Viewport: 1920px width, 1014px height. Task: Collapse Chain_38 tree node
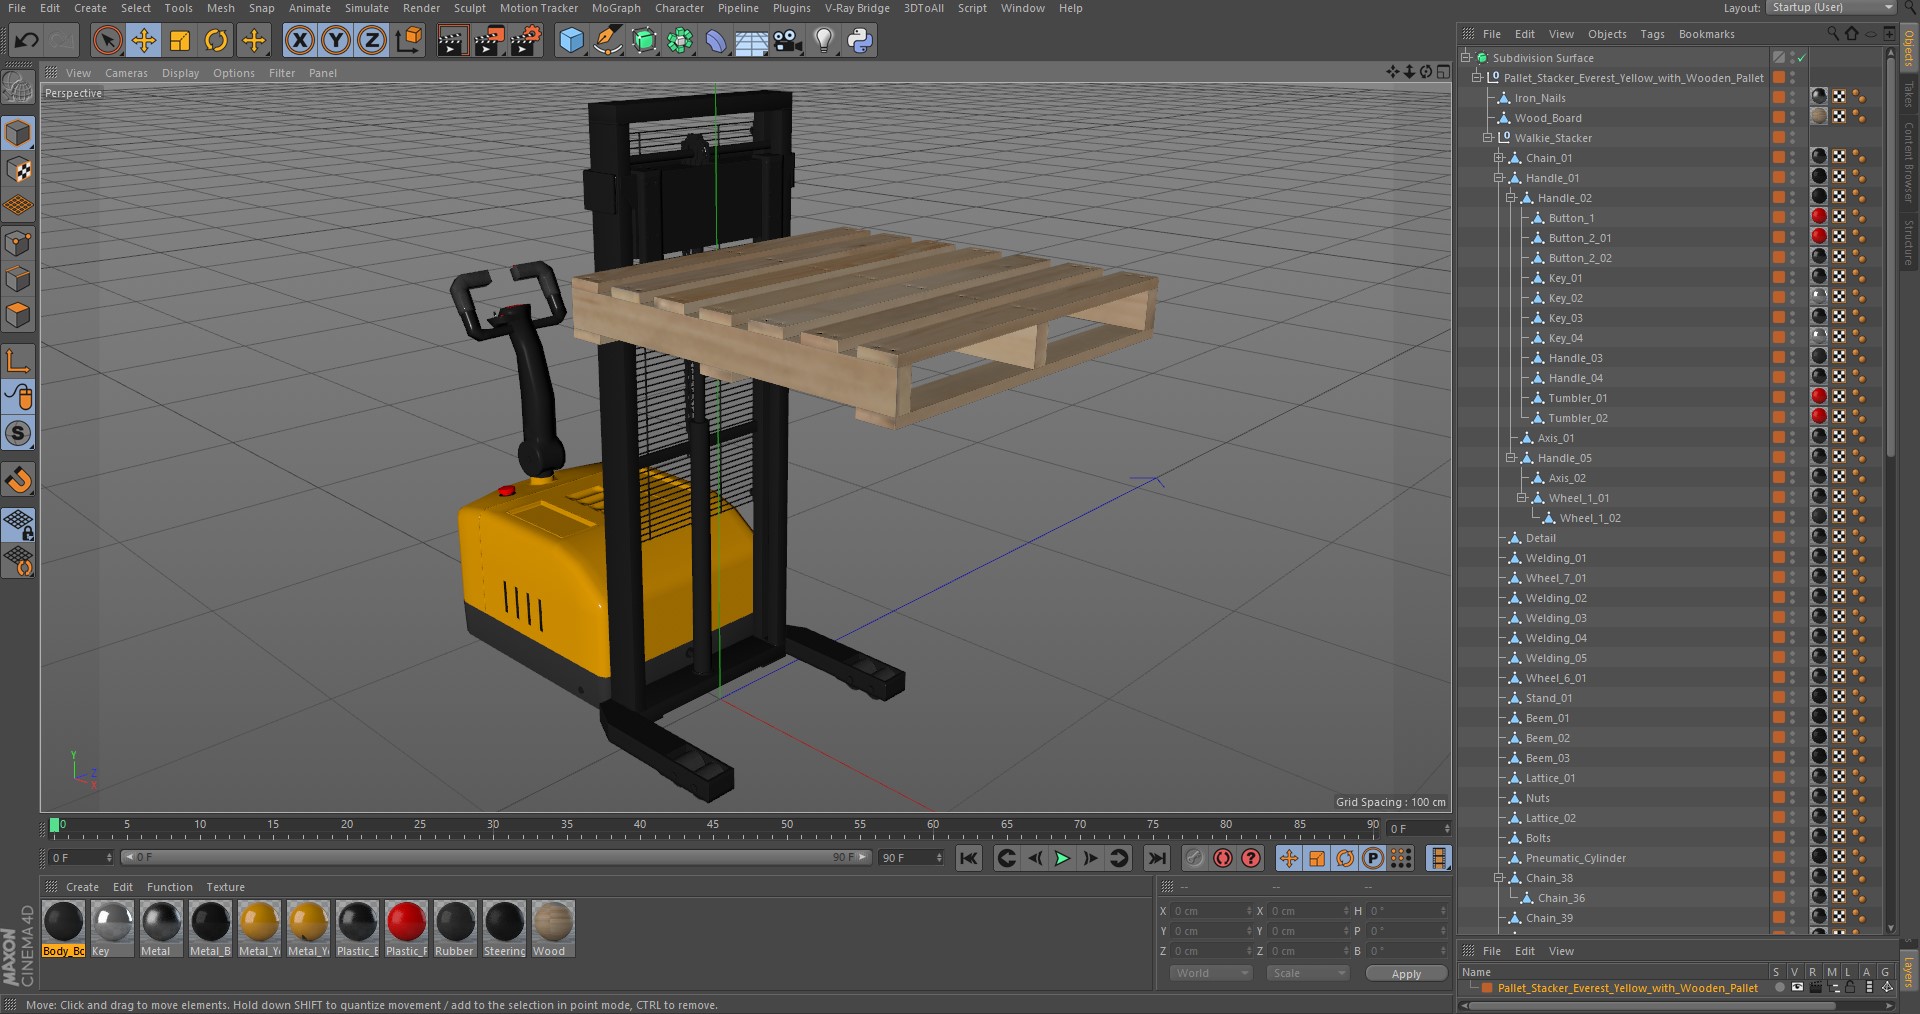(1499, 878)
